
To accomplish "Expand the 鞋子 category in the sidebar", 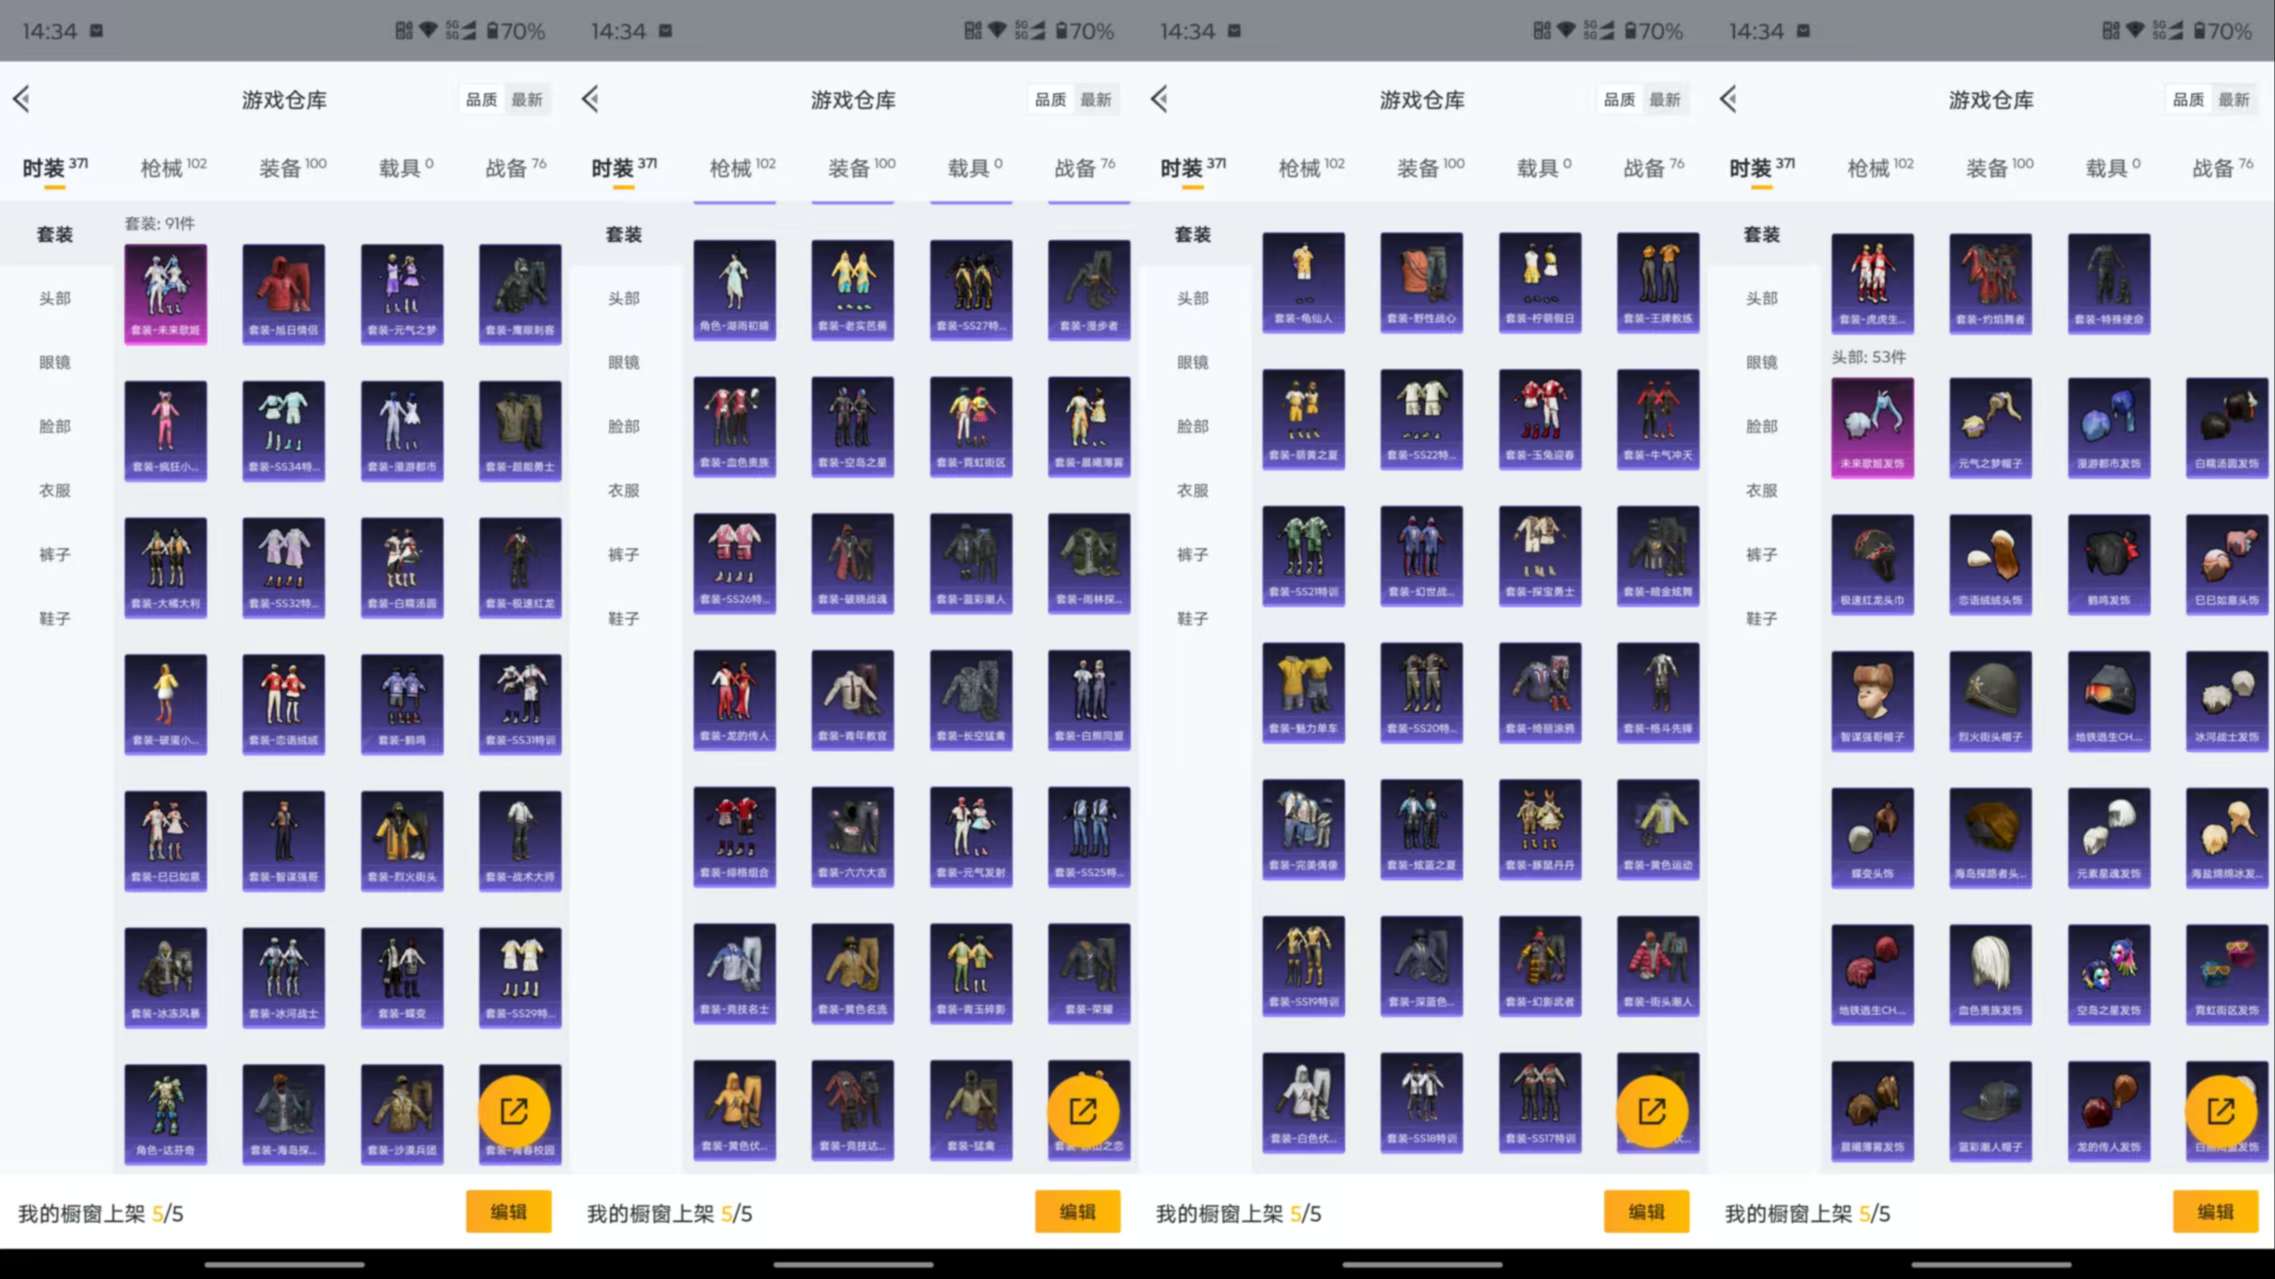I will (54, 618).
